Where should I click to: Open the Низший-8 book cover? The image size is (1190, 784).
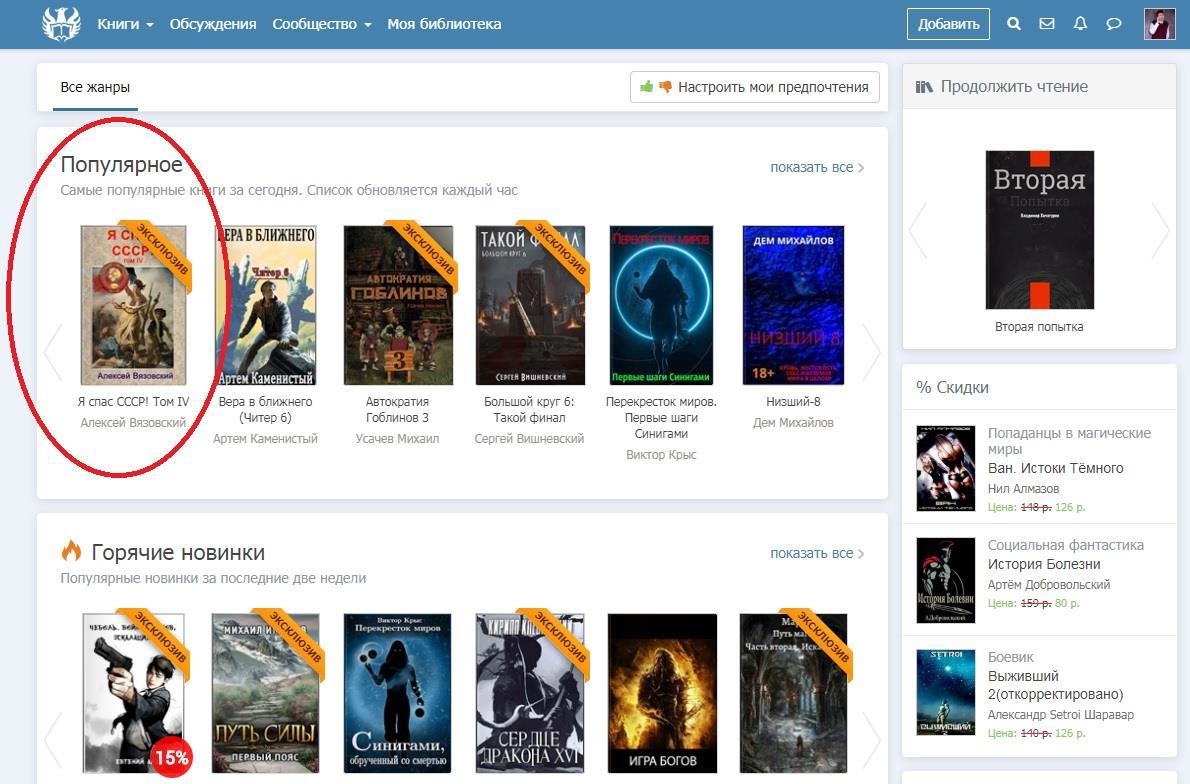tap(793, 305)
